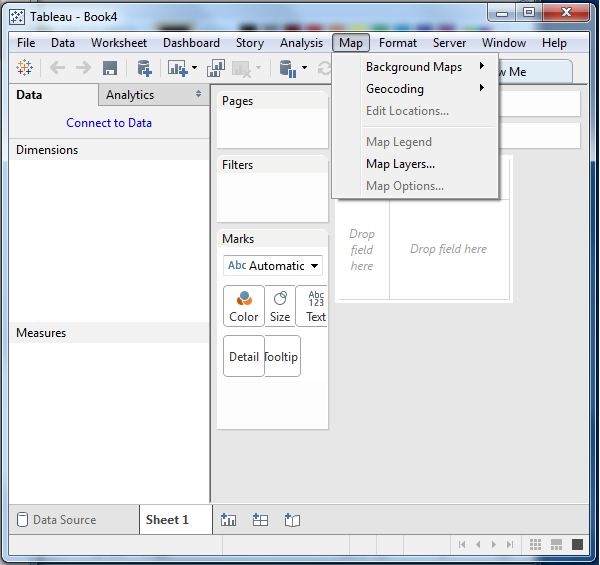The width and height of the screenshot is (600, 565).
Task: Show sheet tabs view icon
Action: point(577,544)
